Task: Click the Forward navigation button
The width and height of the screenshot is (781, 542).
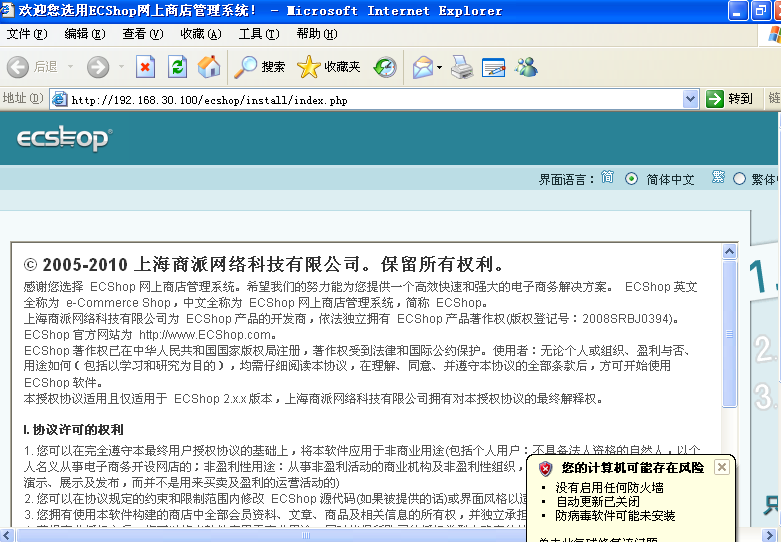Action: pyautogui.click(x=98, y=67)
